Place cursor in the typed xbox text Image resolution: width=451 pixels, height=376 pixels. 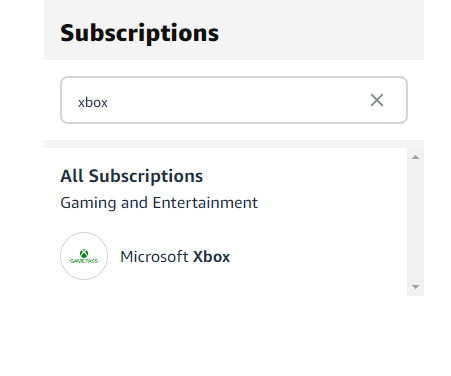click(93, 102)
